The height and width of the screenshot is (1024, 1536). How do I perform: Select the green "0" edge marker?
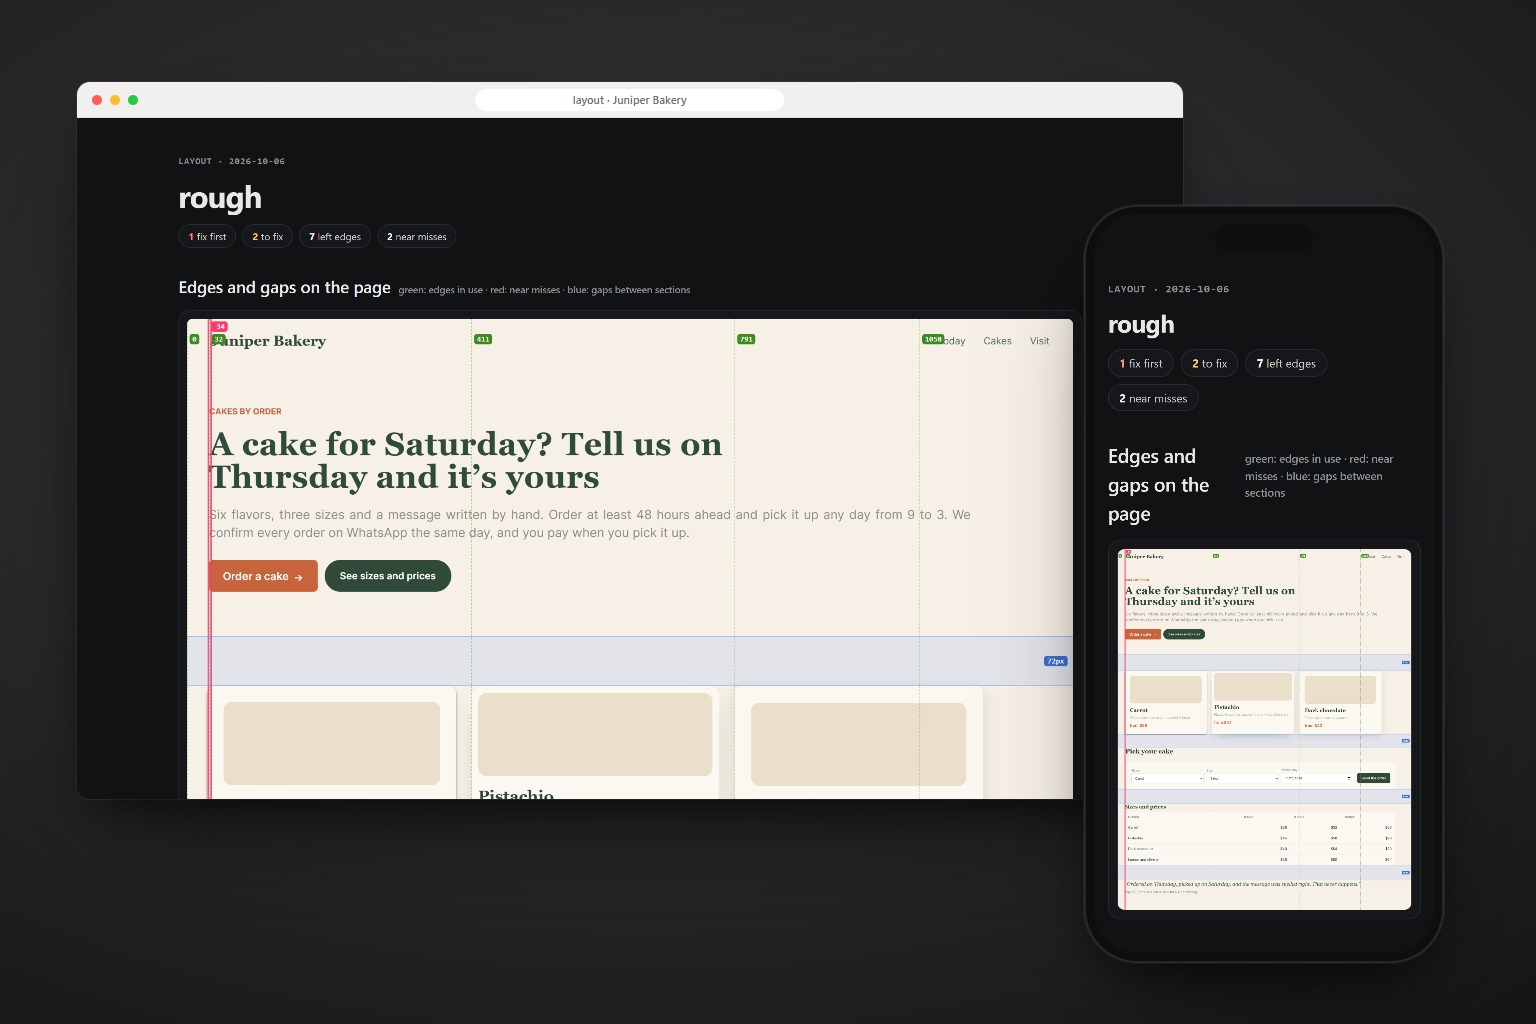[x=194, y=339]
